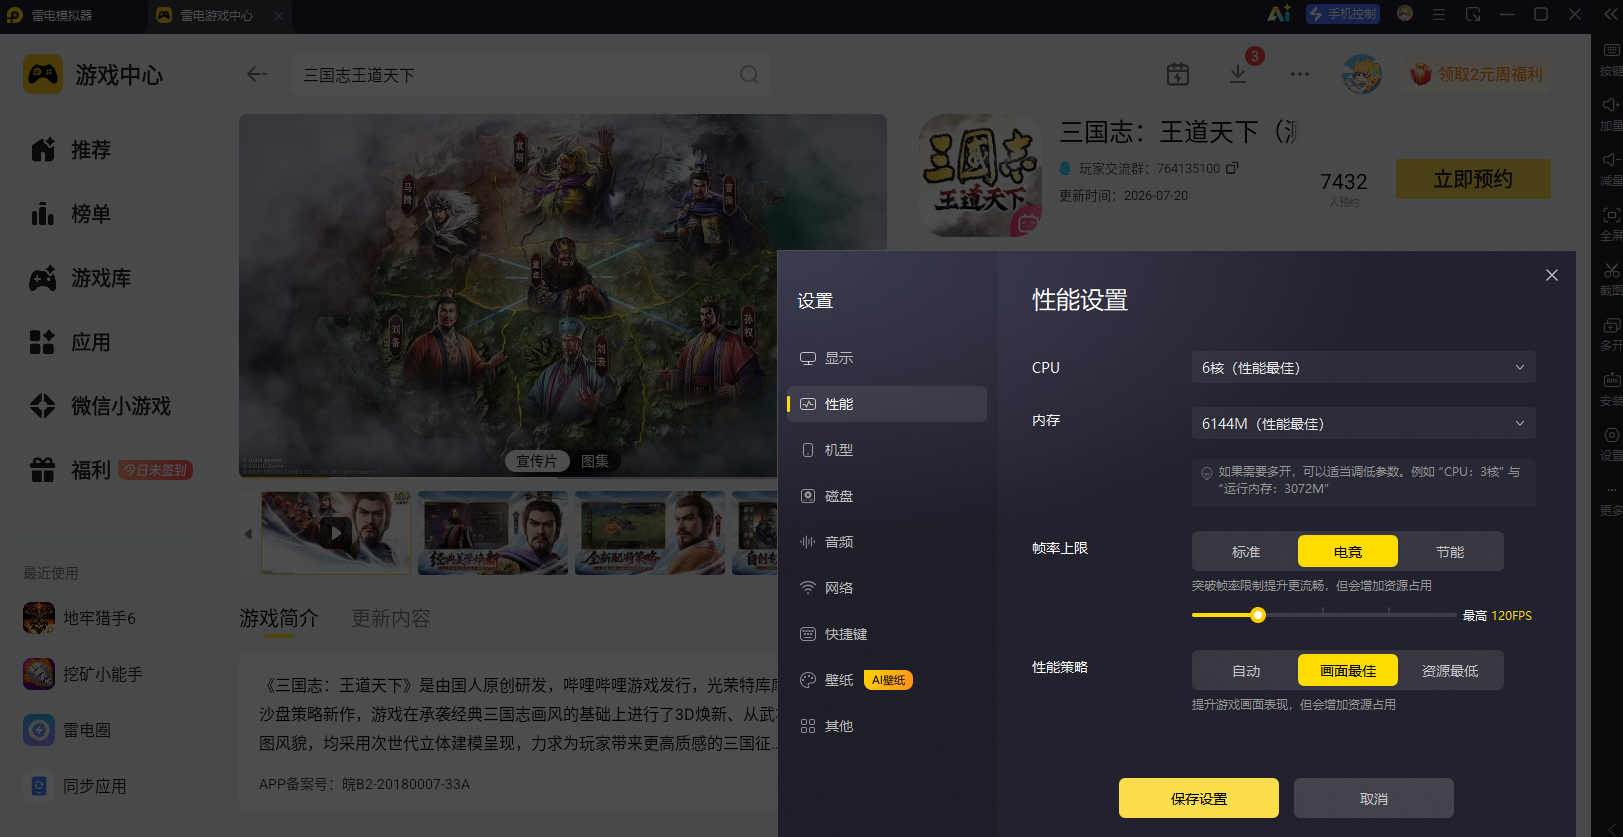Viewport: 1623px width, 837px height.
Task: Click the AI icon in title bar
Action: point(1279,14)
